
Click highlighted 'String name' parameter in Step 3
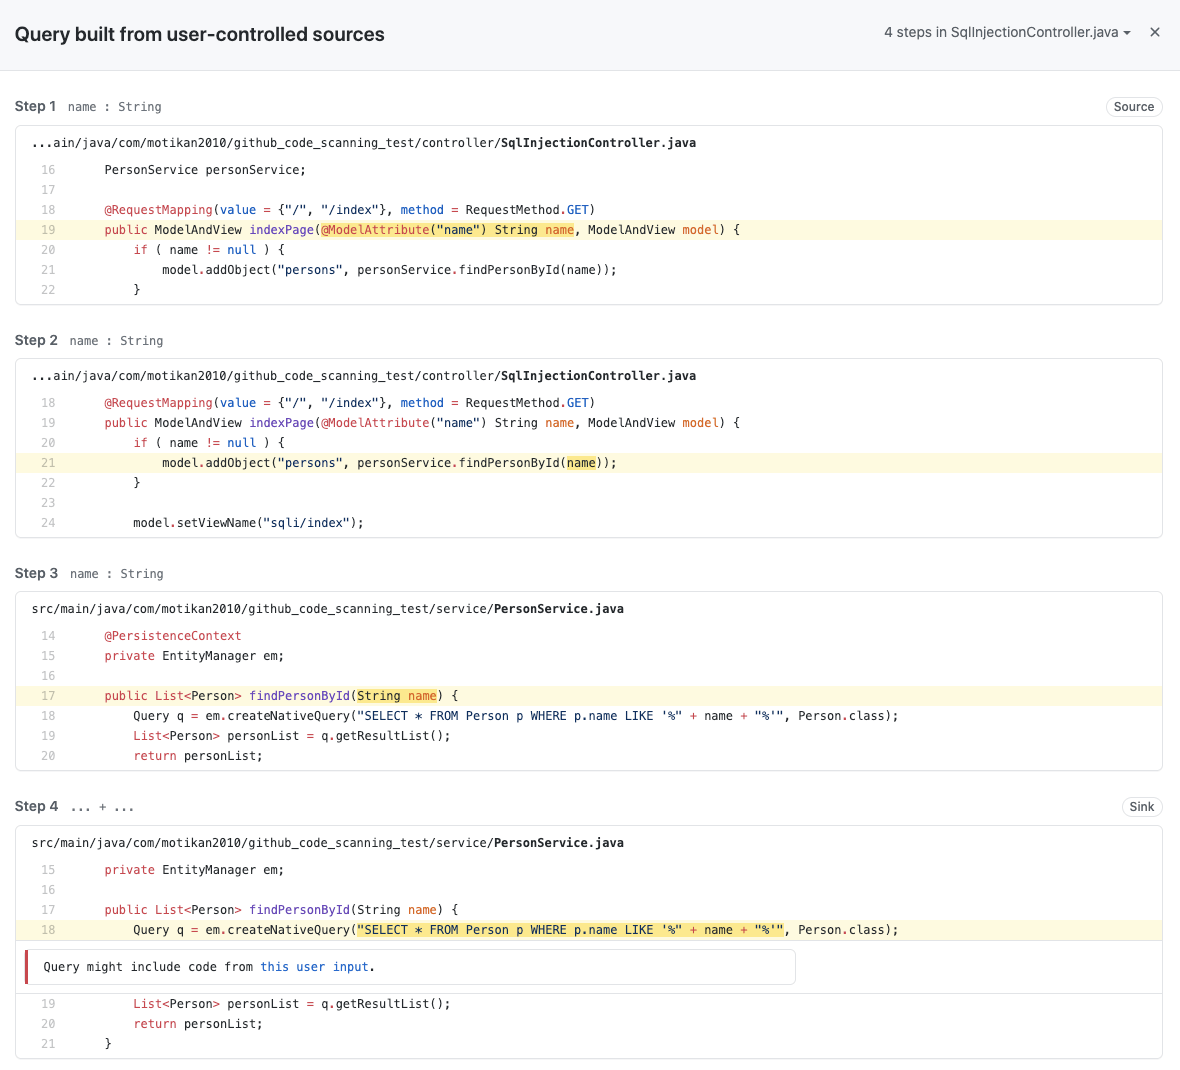(397, 696)
